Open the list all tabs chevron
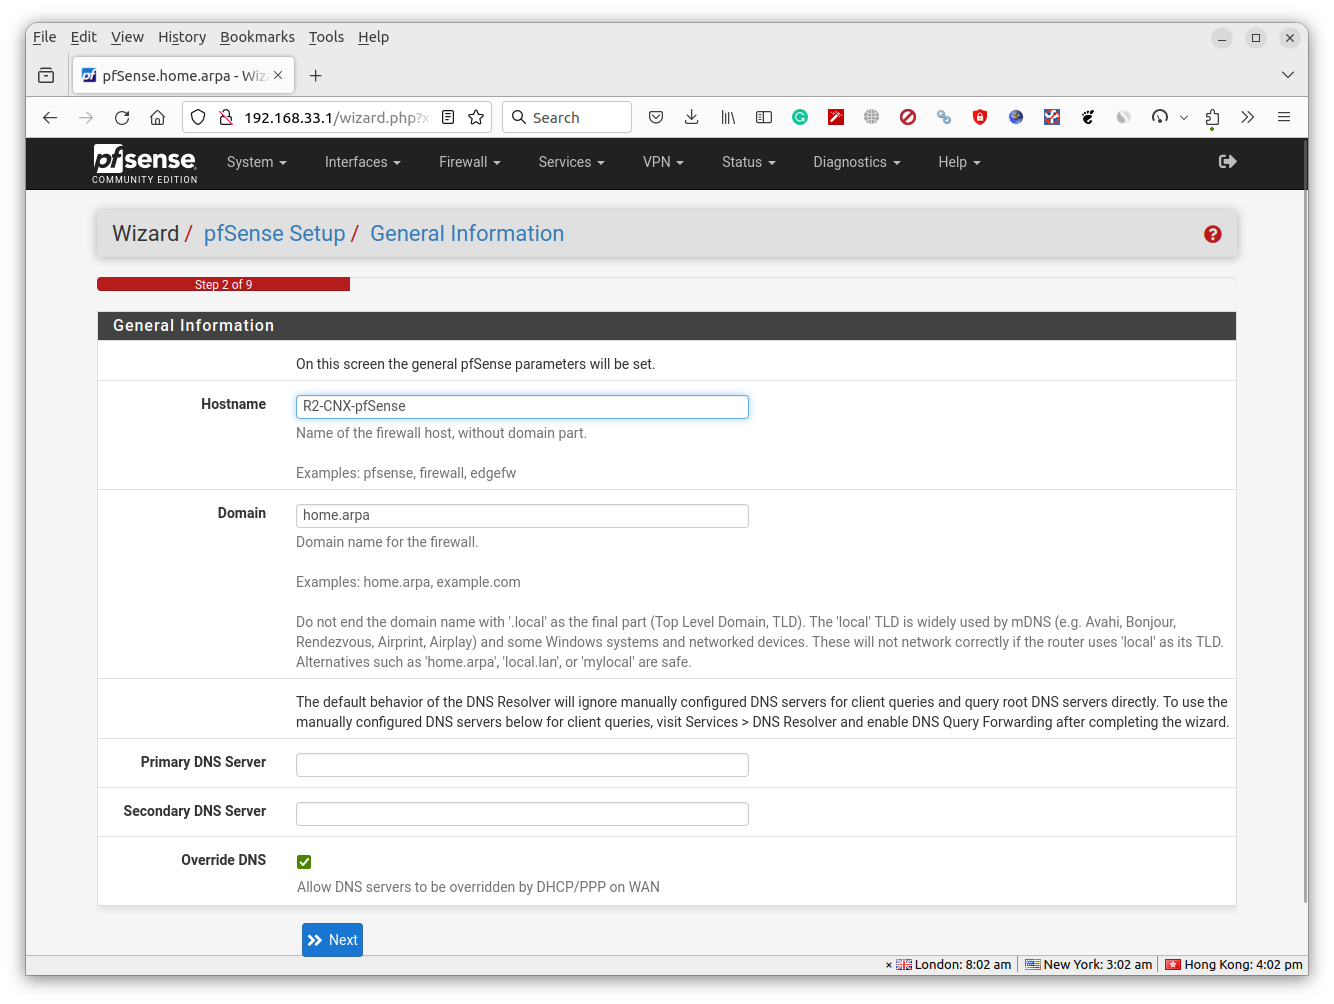This screenshot has width=1334, height=1004. (x=1288, y=75)
